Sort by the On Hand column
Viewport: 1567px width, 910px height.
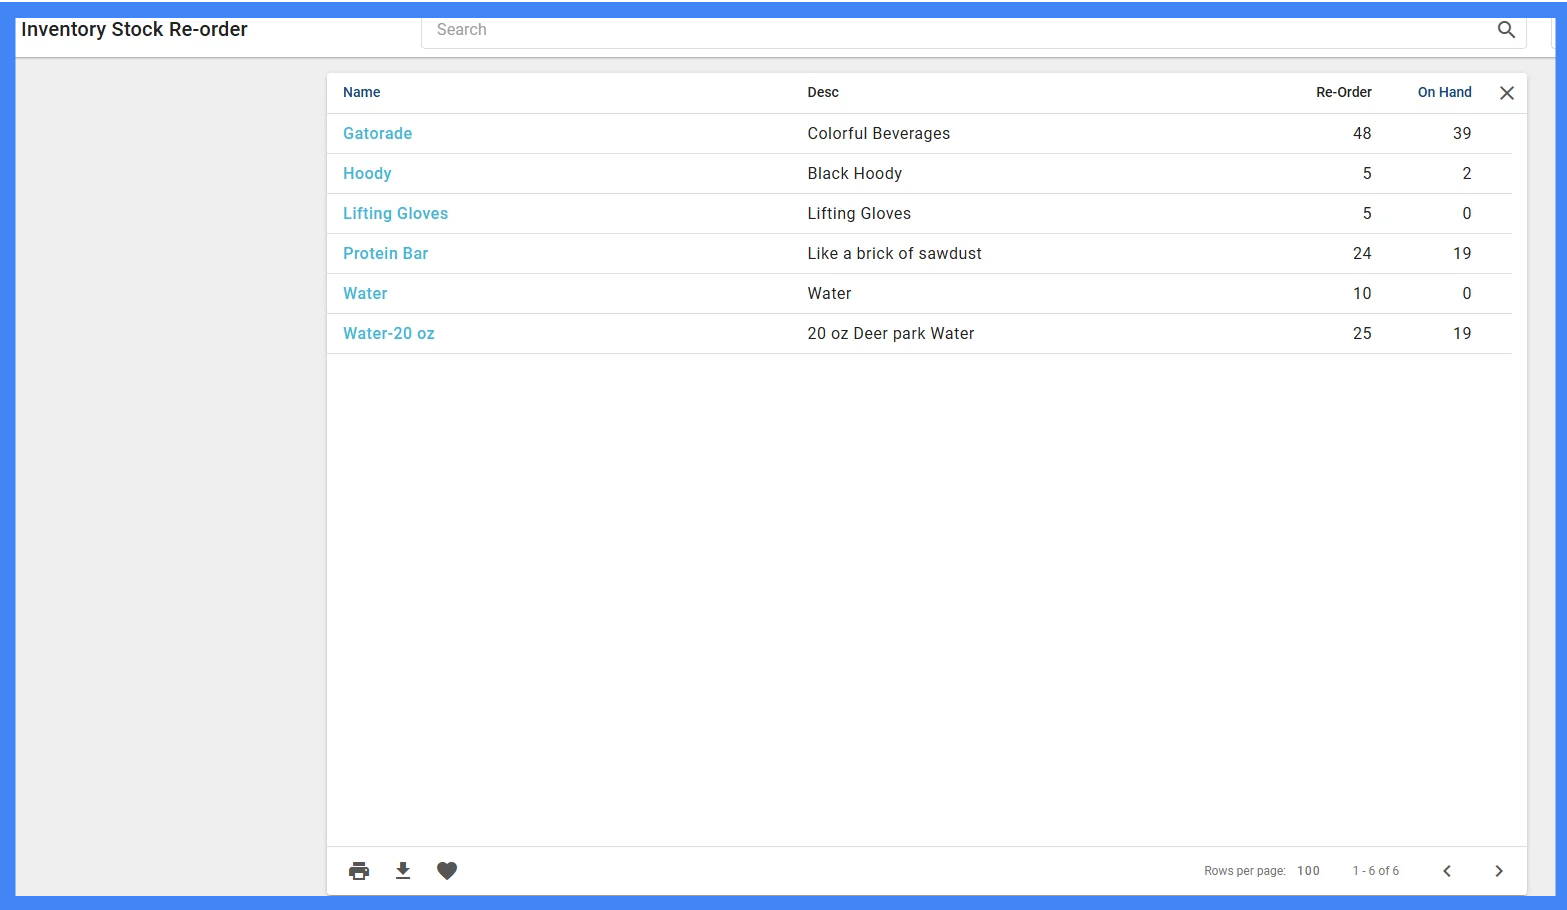tap(1444, 92)
